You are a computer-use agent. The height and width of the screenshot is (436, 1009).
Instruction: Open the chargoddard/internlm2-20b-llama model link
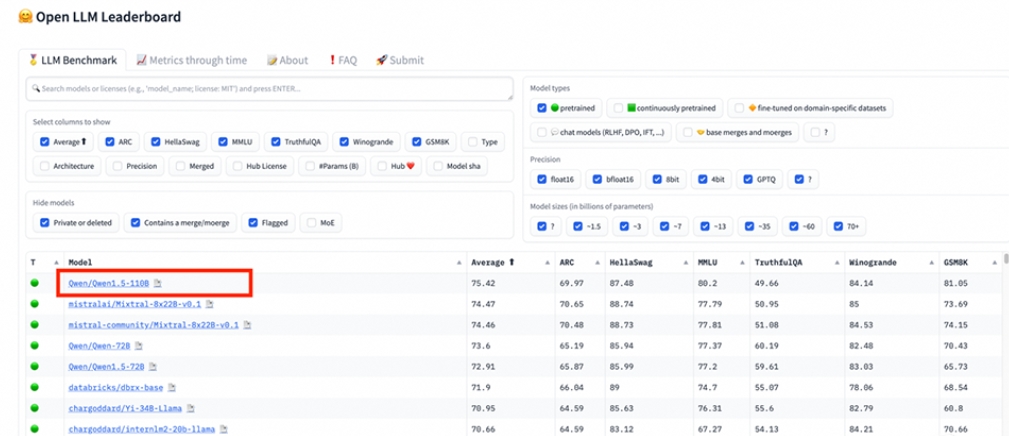142,429
